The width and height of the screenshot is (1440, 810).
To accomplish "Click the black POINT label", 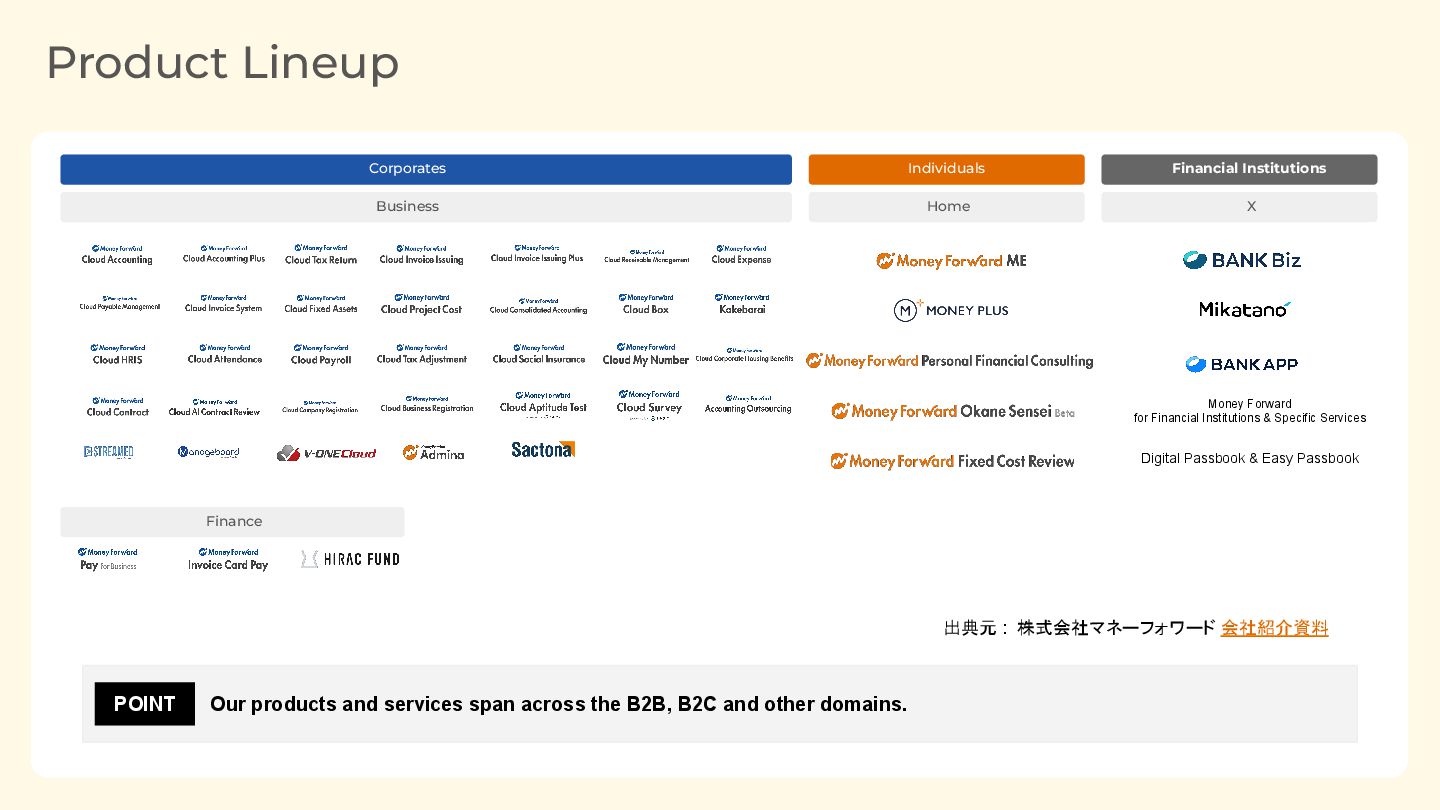I will pos(144,704).
